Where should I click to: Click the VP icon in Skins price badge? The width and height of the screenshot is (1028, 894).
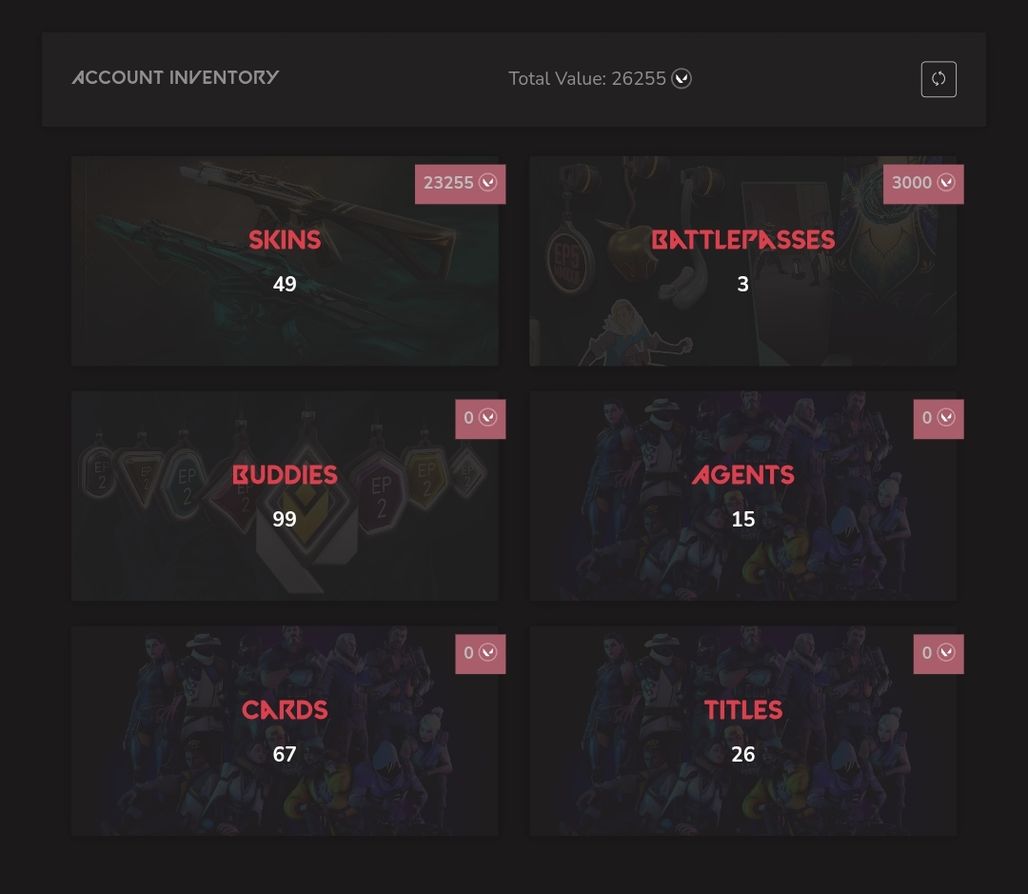point(488,182)
